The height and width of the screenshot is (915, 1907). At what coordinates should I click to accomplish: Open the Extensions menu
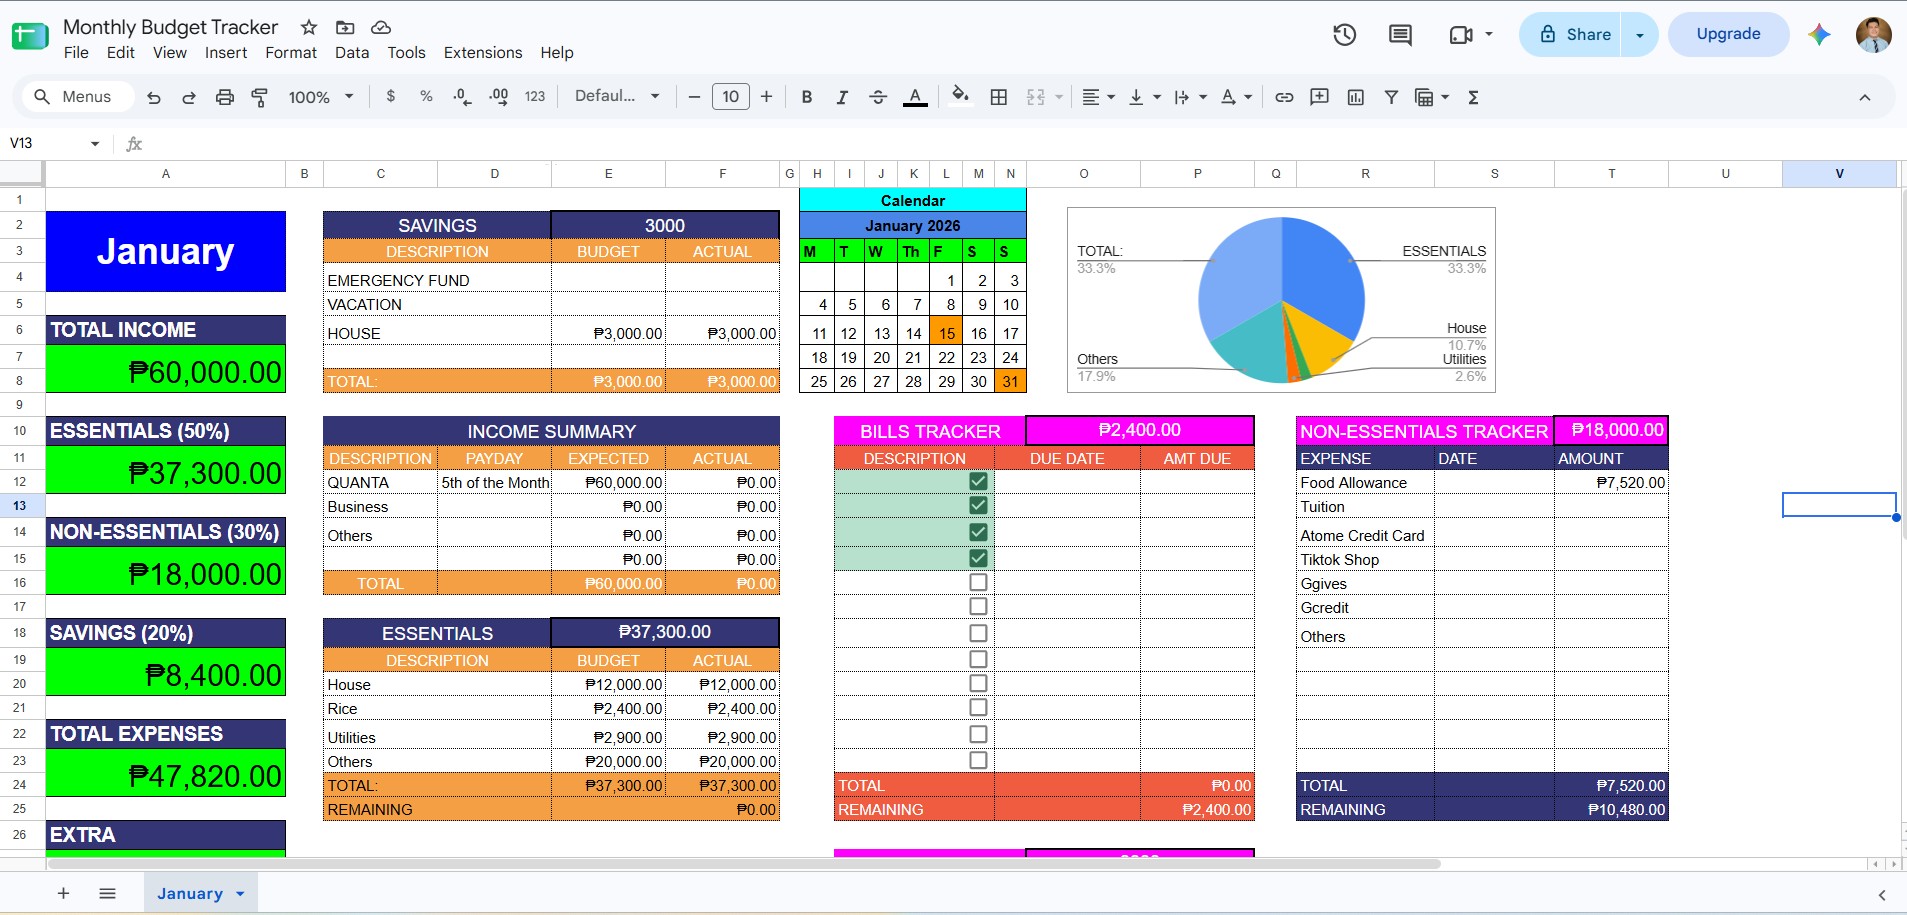pos(483,53)
